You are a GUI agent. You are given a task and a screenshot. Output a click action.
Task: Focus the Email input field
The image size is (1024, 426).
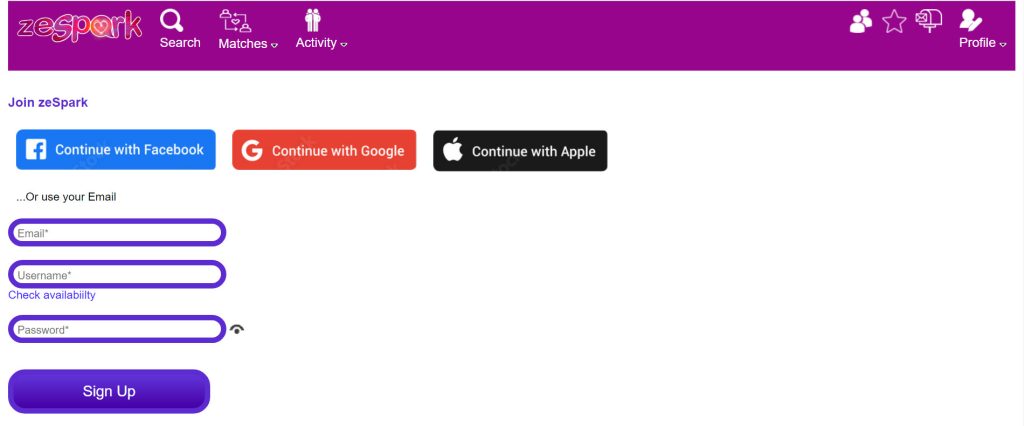117,233
